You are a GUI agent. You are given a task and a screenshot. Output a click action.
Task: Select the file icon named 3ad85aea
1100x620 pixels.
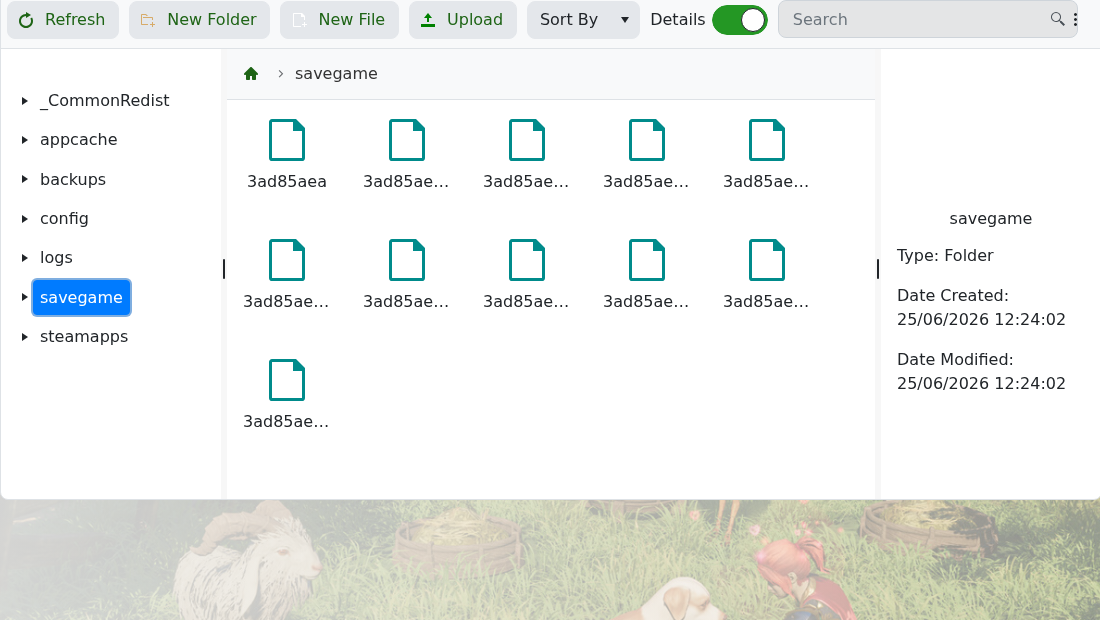(287, 140)
